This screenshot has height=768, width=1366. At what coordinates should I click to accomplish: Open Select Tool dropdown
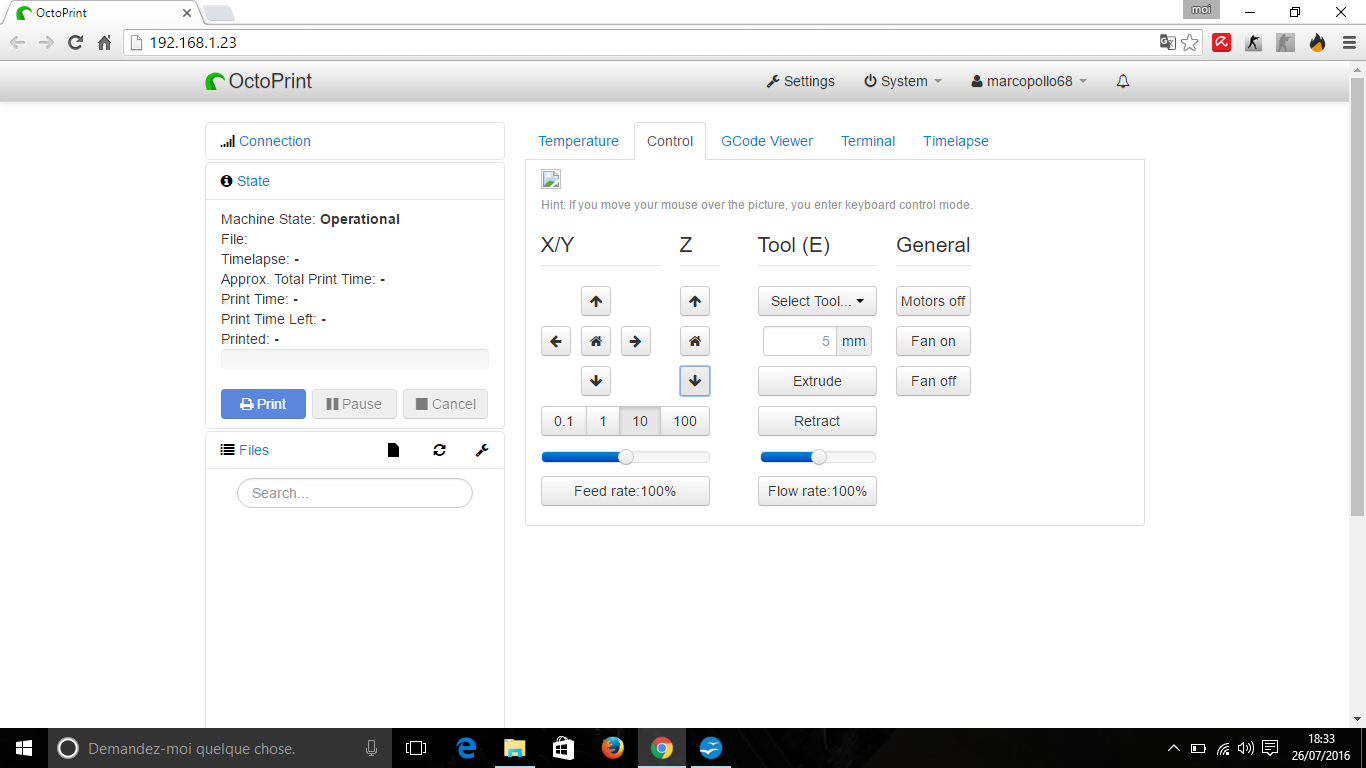(817, 301)
